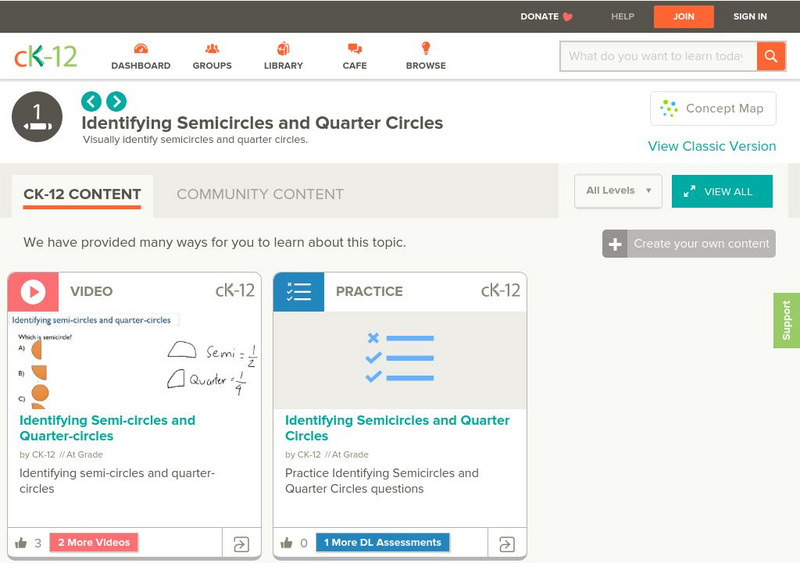Switch to CK-12 Content tab

tap(82, 194)
